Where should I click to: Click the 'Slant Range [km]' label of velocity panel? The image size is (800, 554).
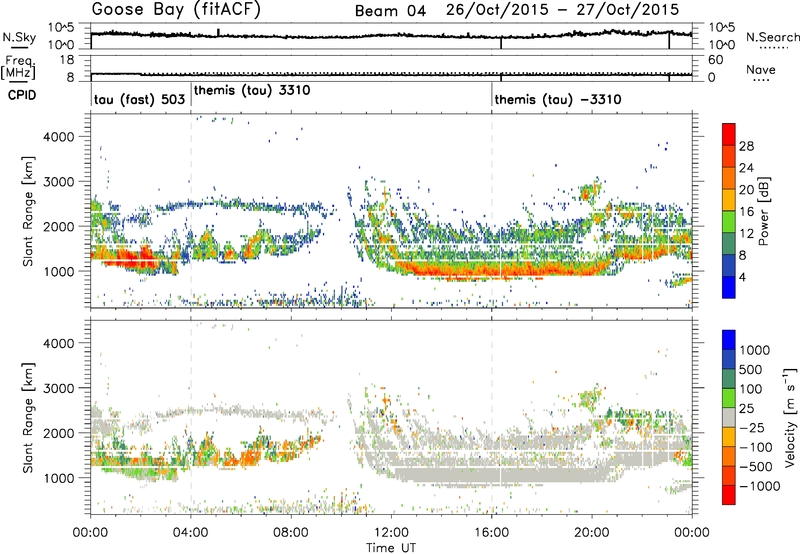[x=28, y=418]
